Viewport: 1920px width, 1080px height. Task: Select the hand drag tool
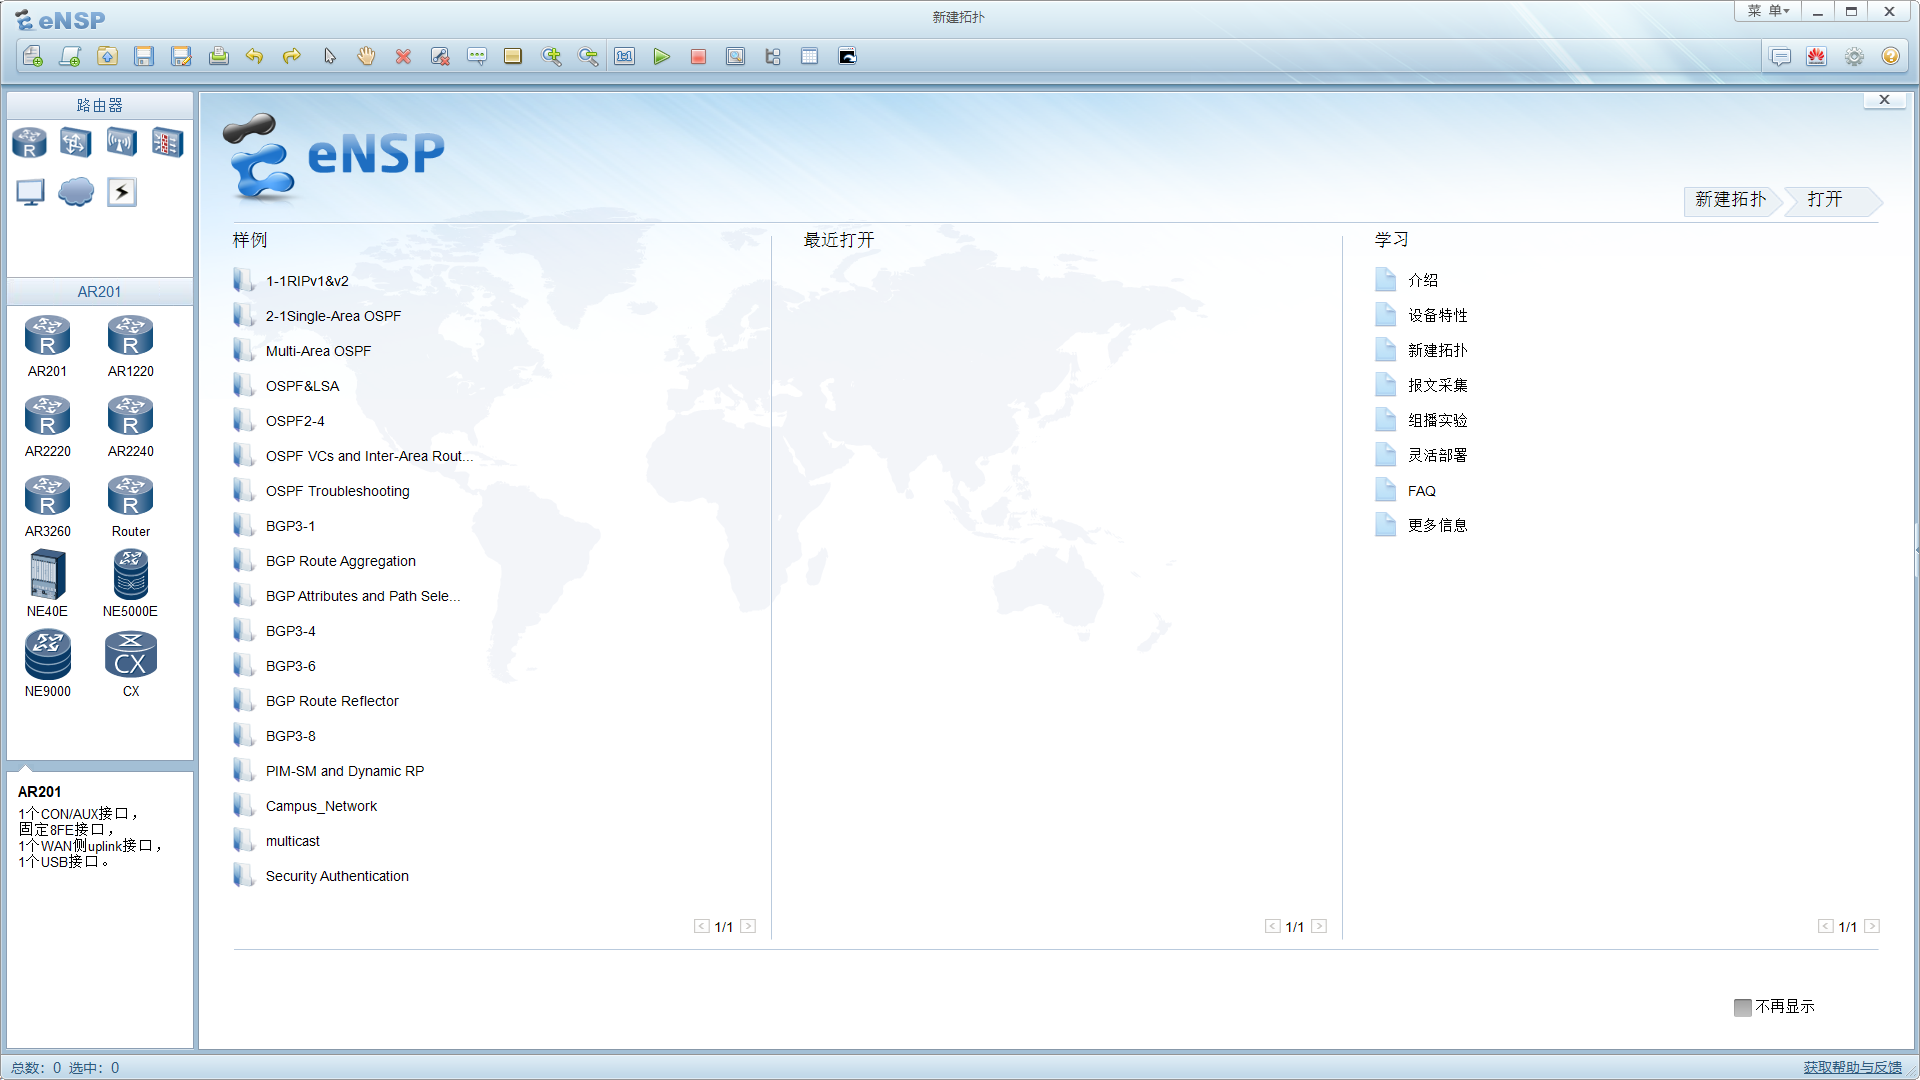pos(366,57)
